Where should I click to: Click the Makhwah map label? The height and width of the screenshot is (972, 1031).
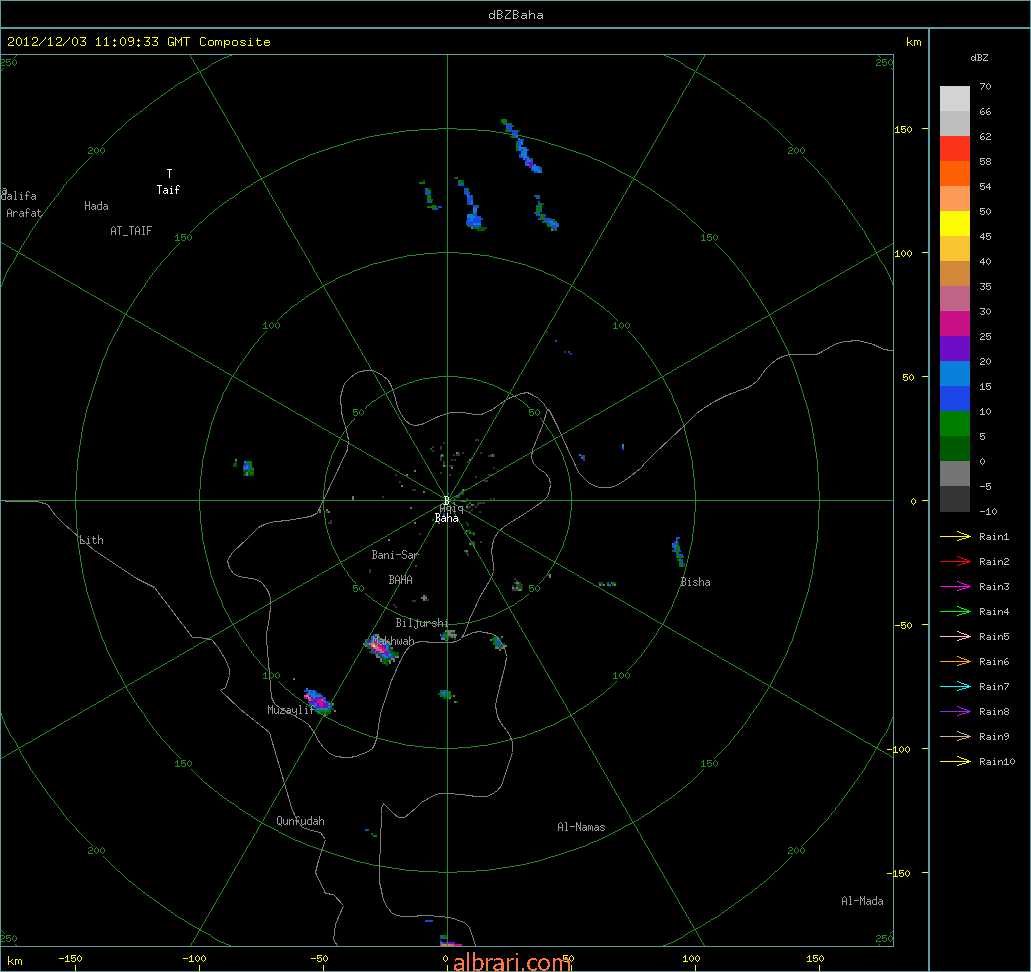pyautogui.click(x=393, y=641)
